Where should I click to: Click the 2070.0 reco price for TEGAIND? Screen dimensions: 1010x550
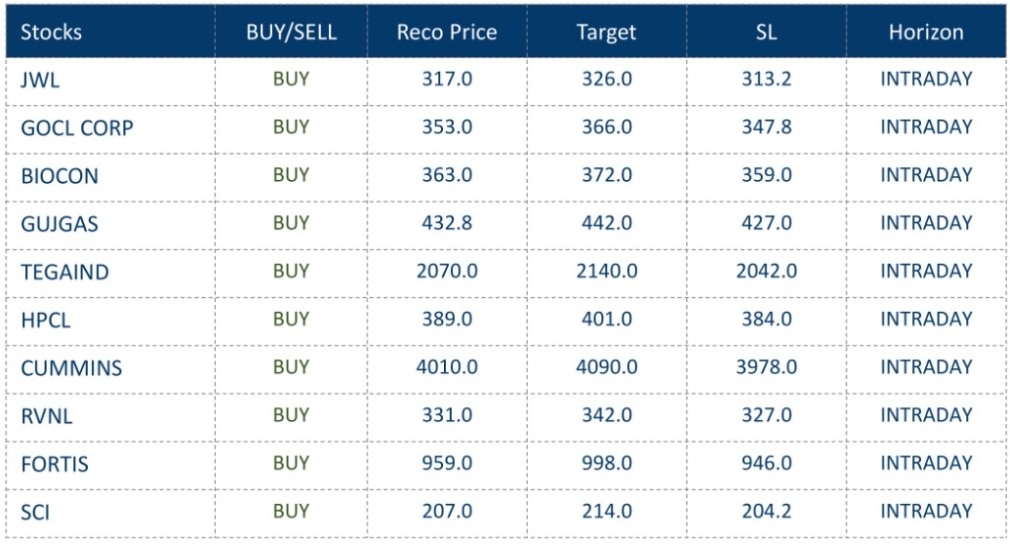tap(447, 271)
